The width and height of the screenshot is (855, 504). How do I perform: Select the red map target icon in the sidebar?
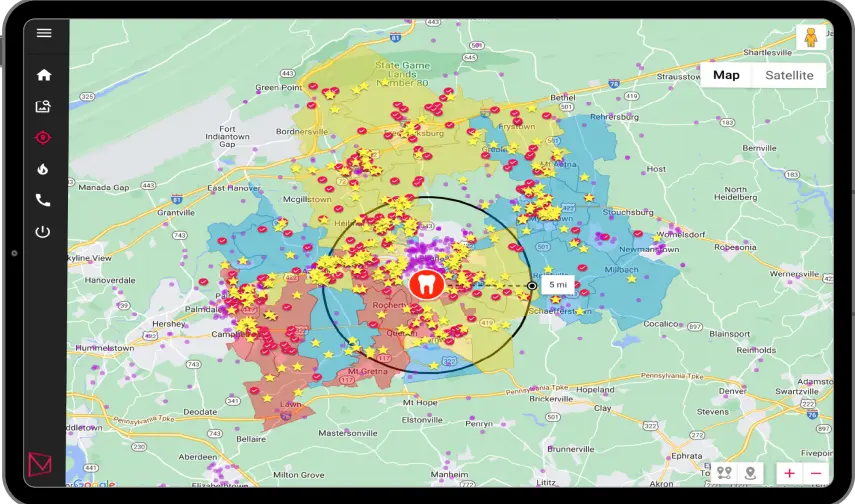pos(43,137)
